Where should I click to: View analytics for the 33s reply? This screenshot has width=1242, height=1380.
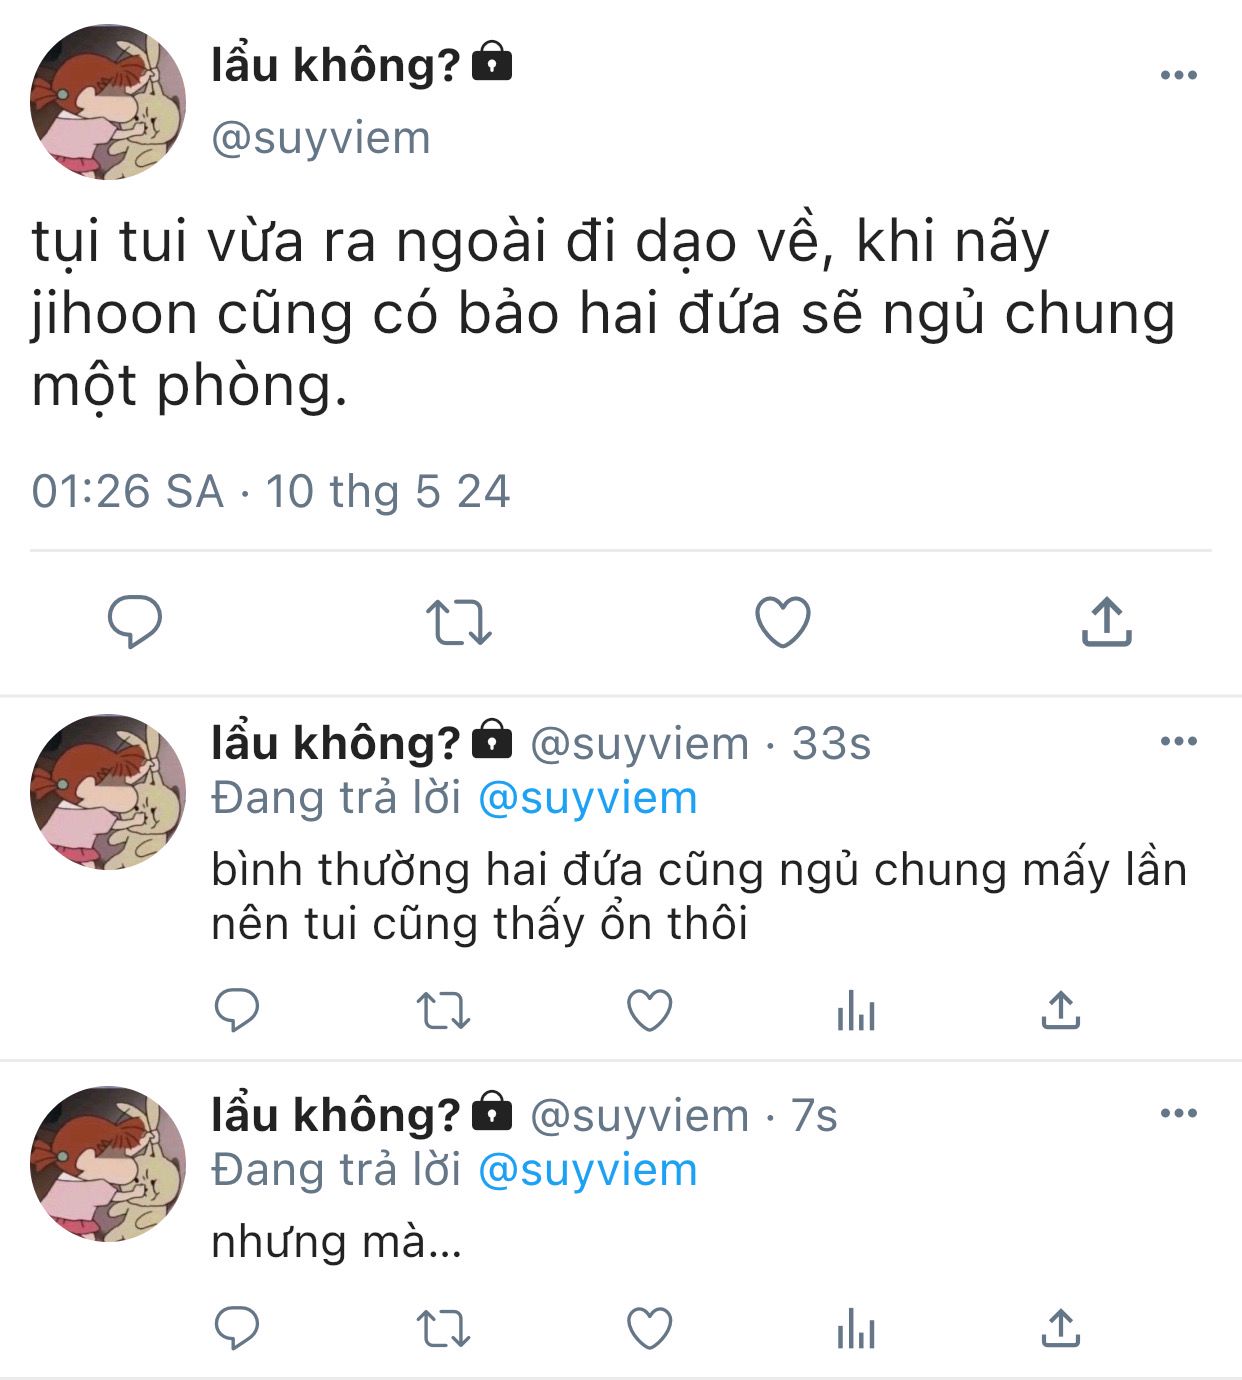(x=856, y=1011)
